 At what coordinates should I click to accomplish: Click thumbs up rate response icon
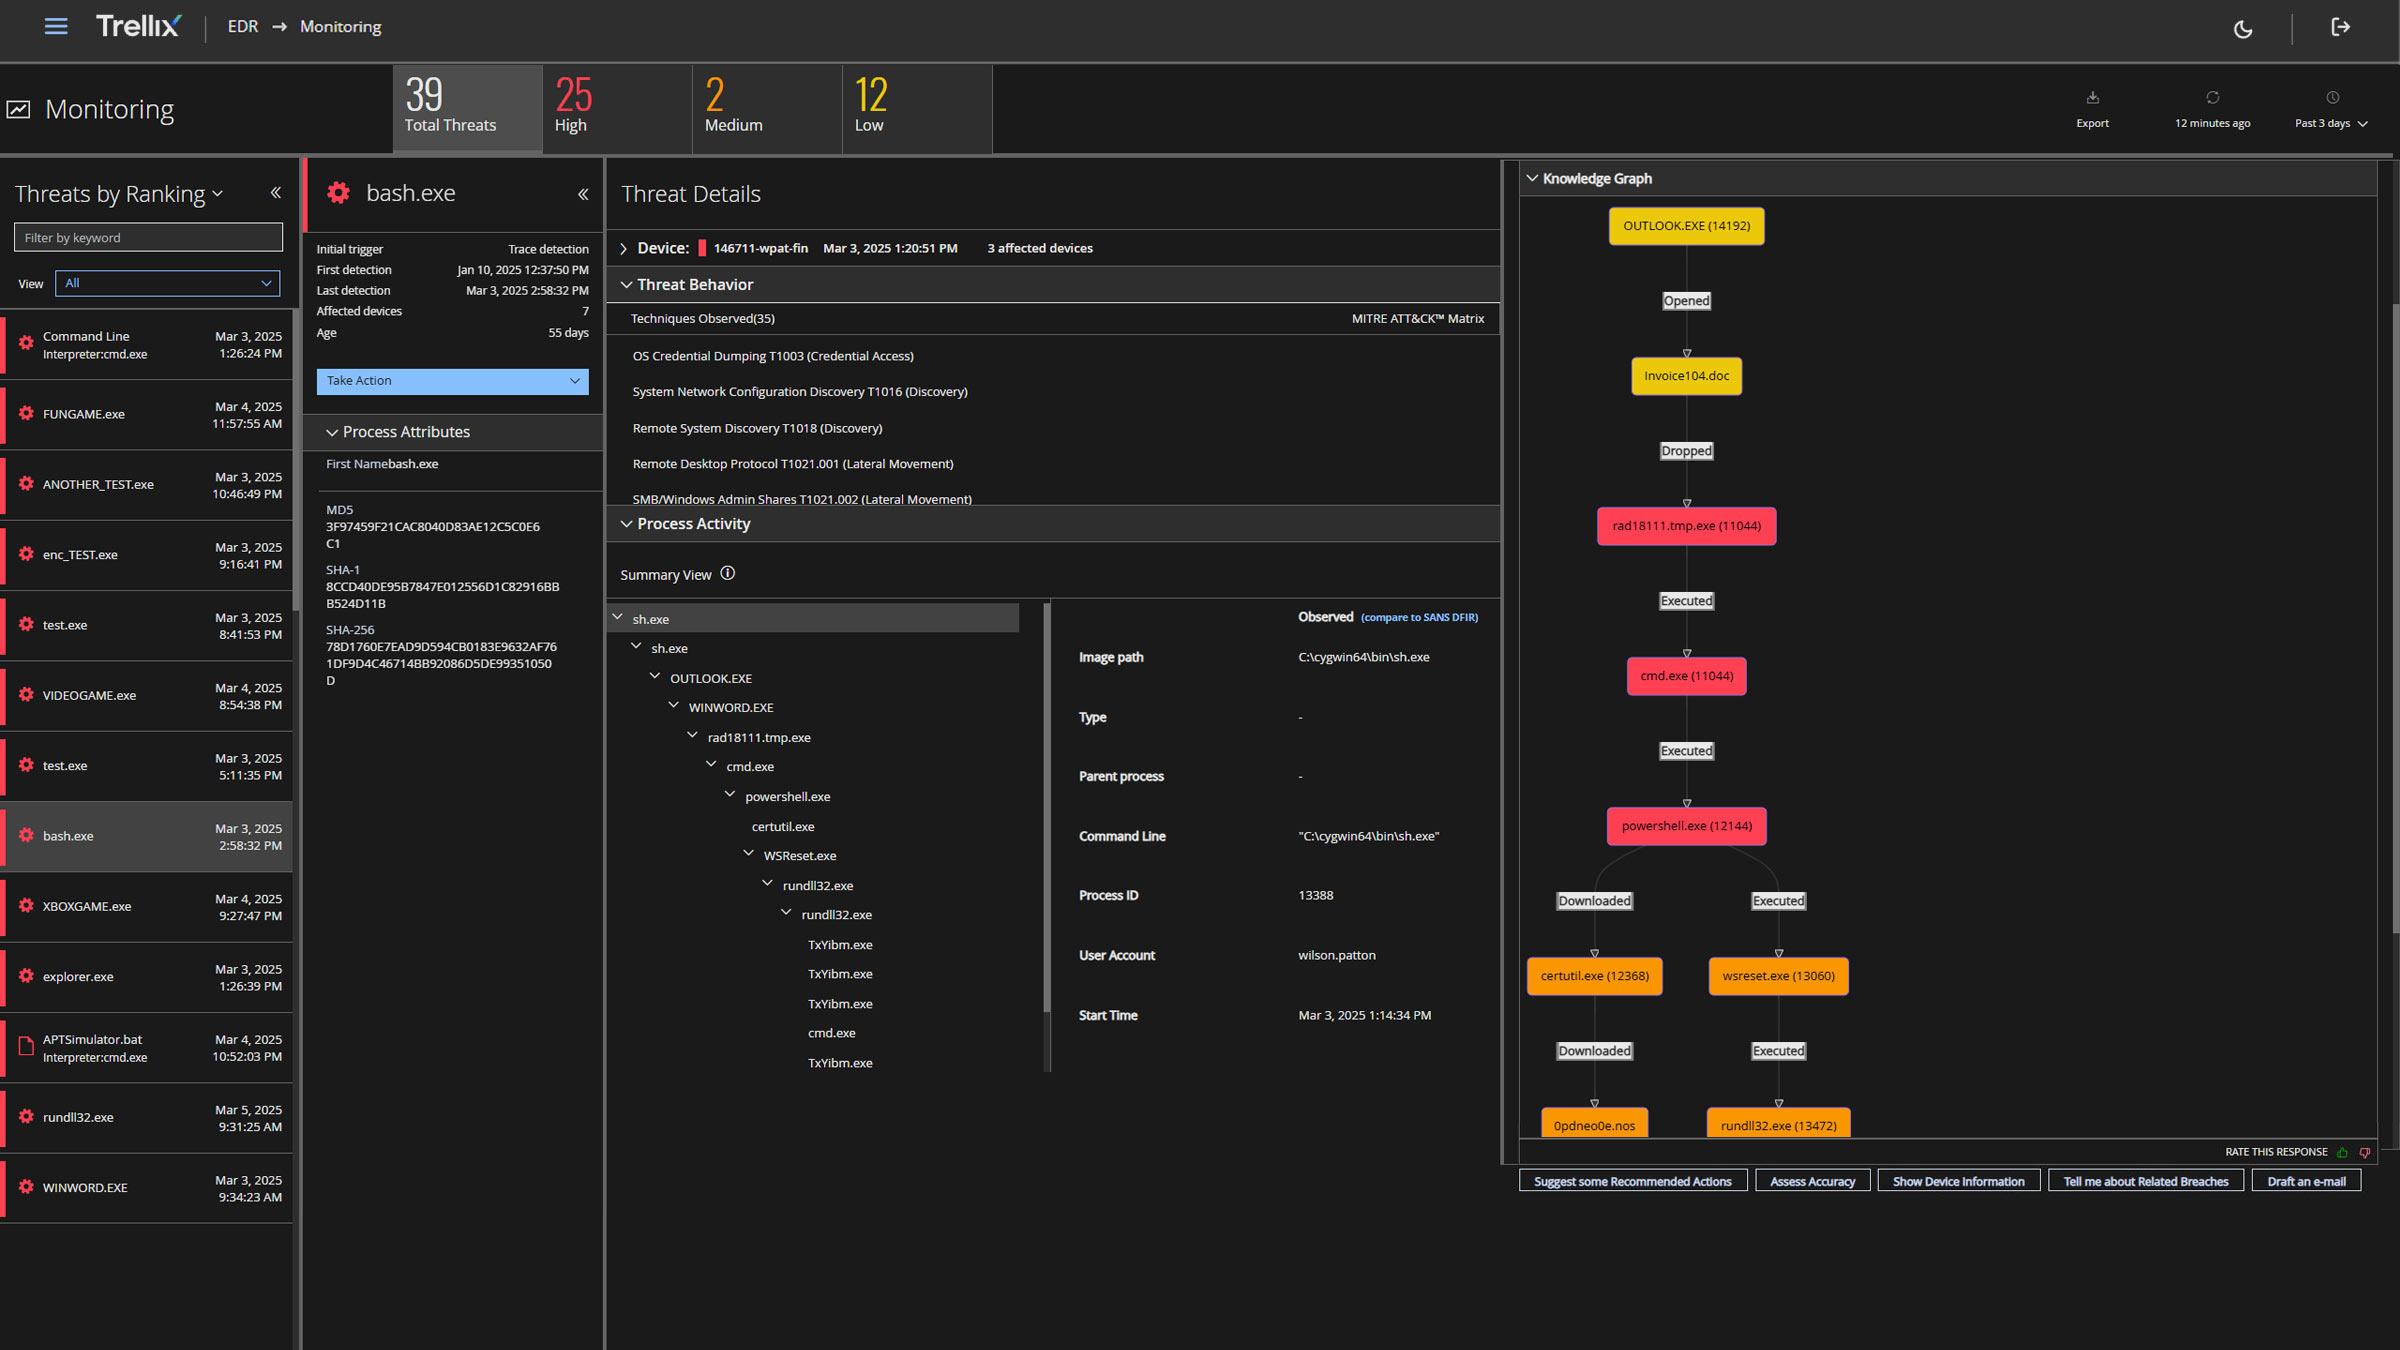[2341, 1152]
